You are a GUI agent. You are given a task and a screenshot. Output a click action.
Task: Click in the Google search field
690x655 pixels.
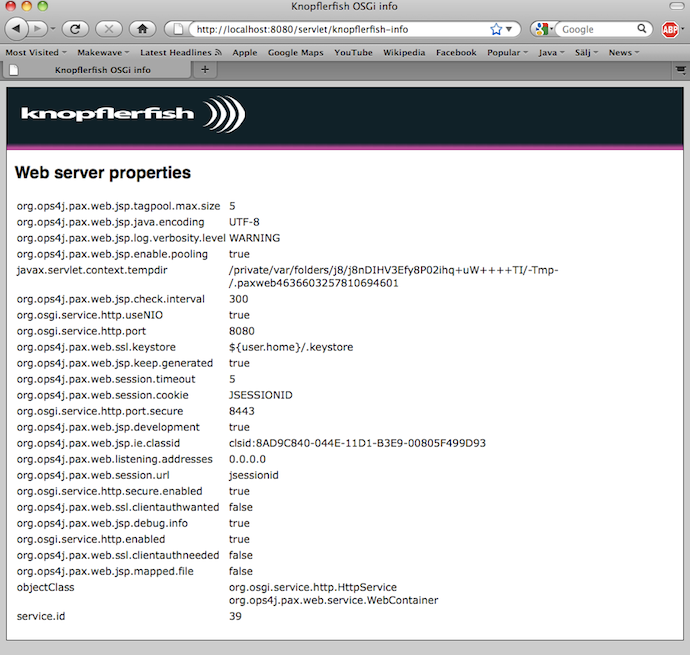point(596,29)
